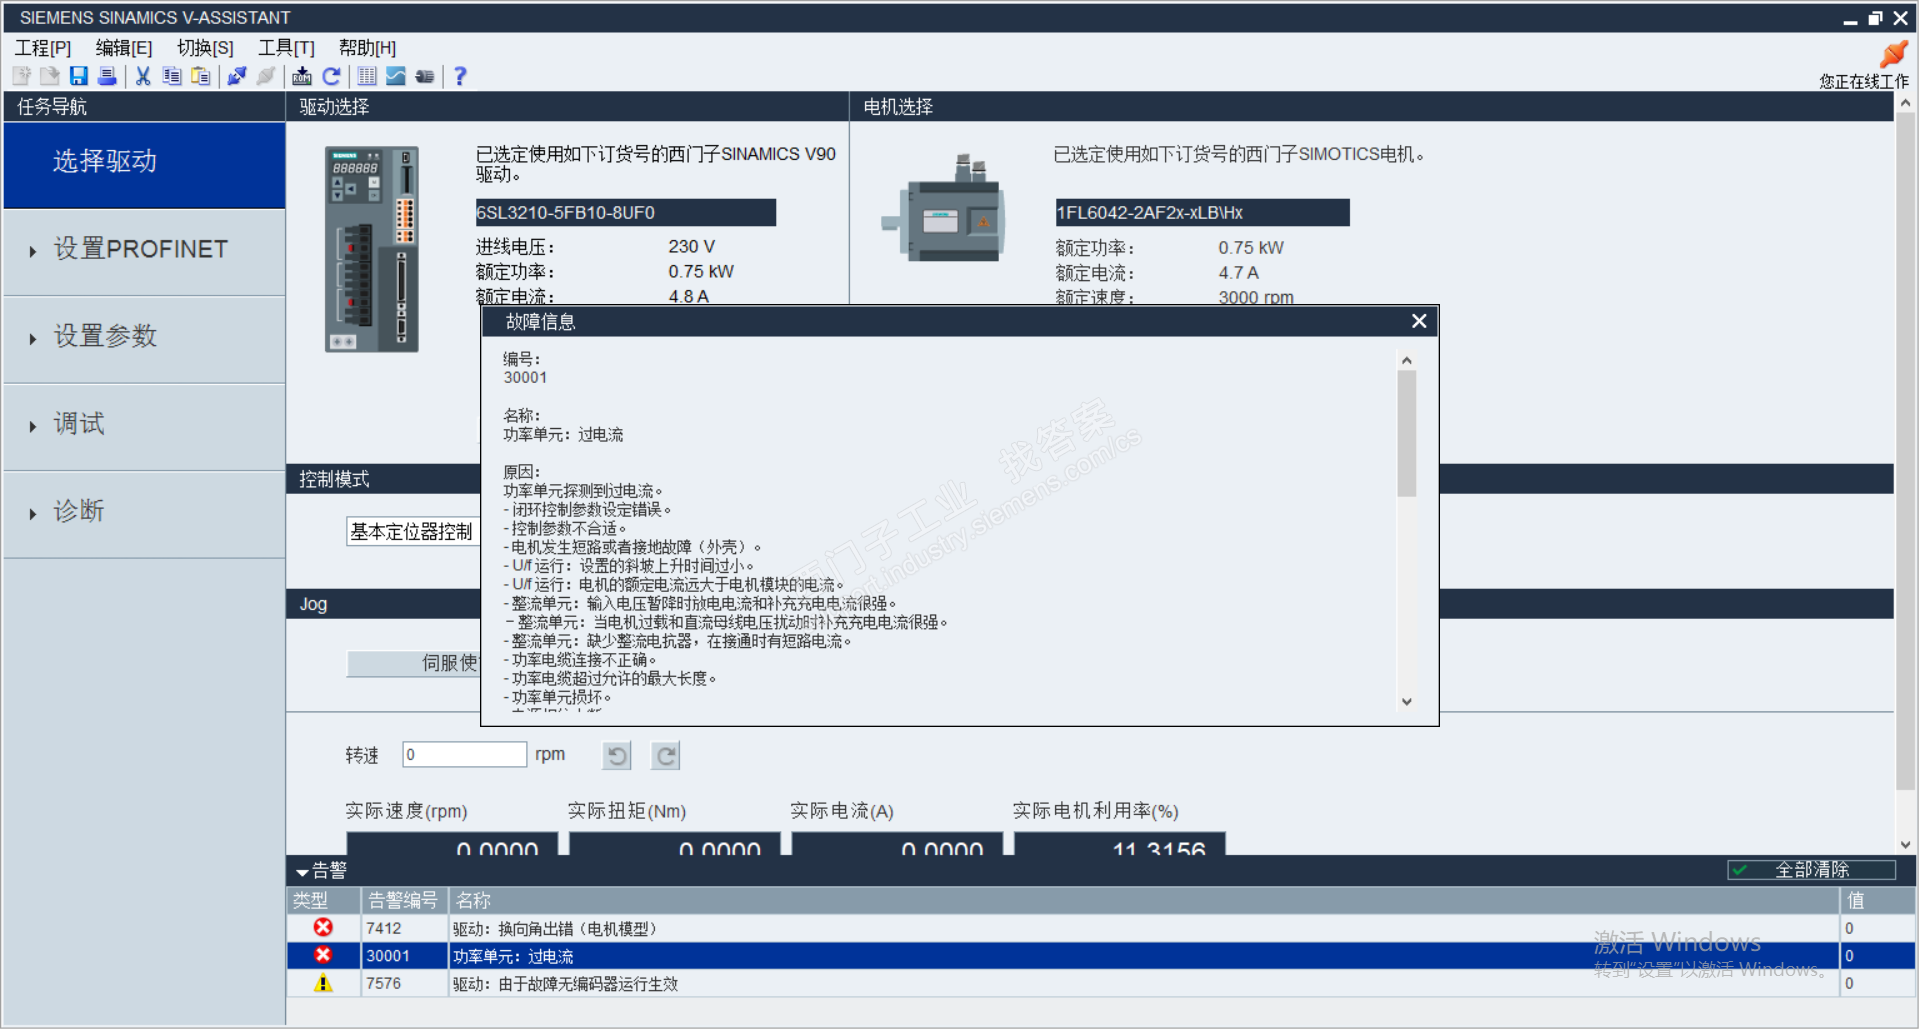Click the warning icon for alarm 7576
This screenshot has height=1030, width=1920.
point(323,984)
